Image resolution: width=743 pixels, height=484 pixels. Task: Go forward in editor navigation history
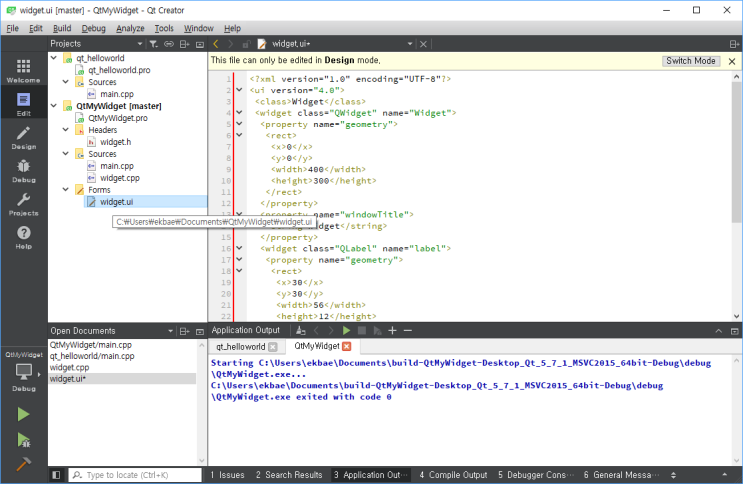(231, 44)
